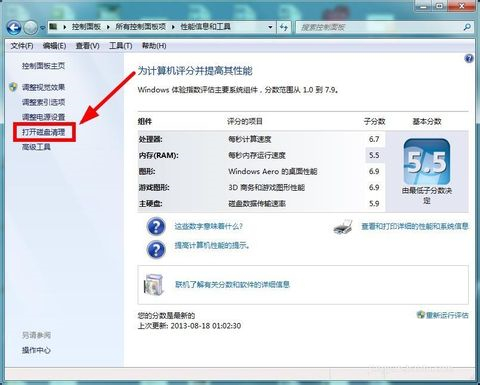Click the blue help icon at top right
Image resolution: width=480 pixels, height=385 pixels.
(x=469, y=59)
